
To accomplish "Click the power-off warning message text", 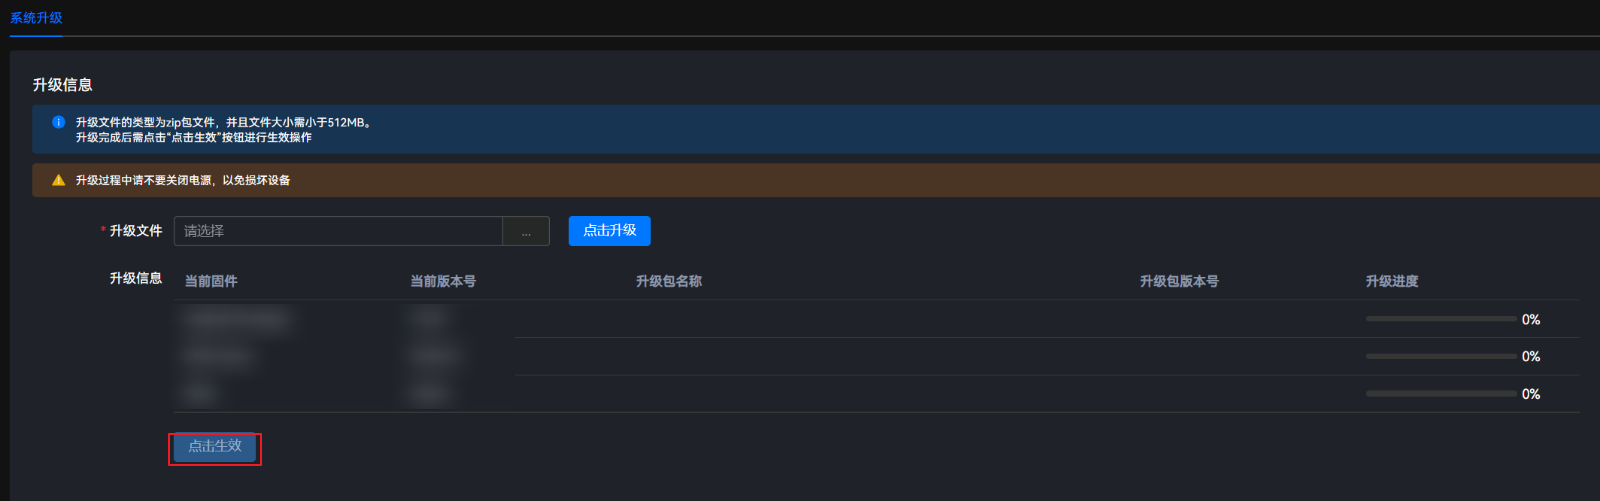I will pos(183,180).
